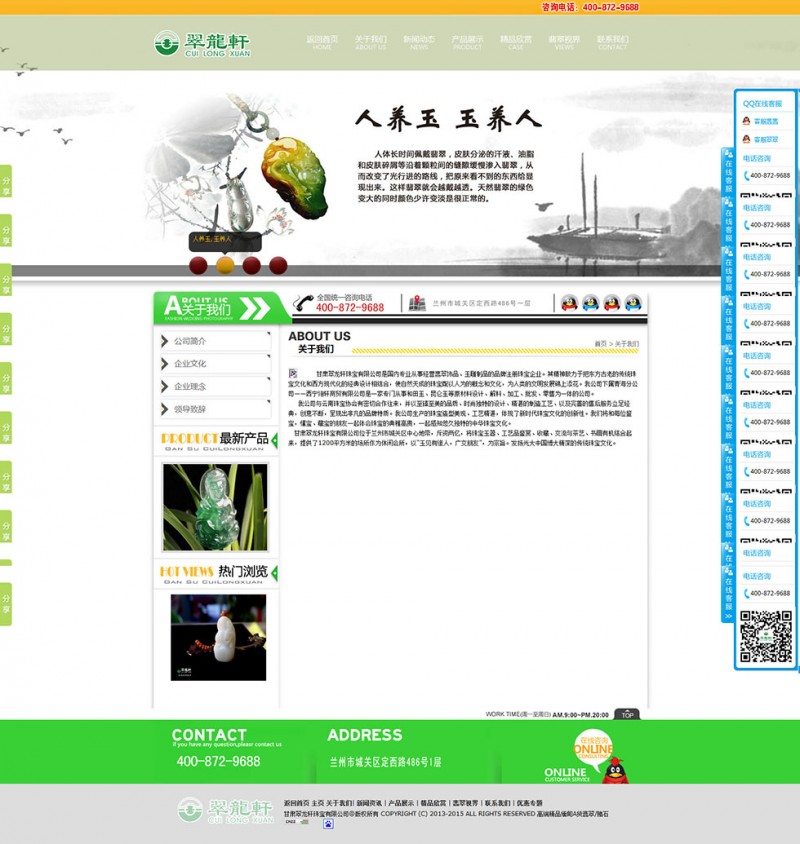Select the first red carousel dot

[x=198, y=266]
